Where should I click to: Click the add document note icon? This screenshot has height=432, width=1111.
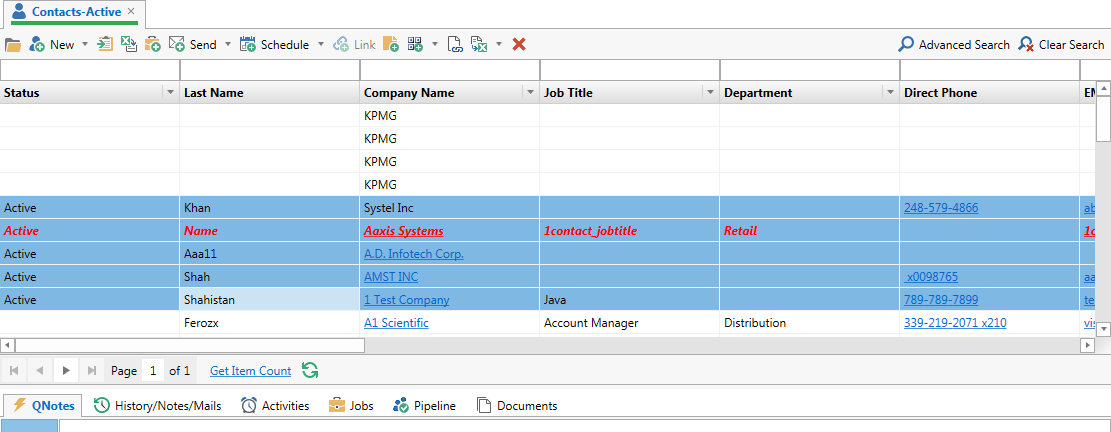click(x=391, y=44)
